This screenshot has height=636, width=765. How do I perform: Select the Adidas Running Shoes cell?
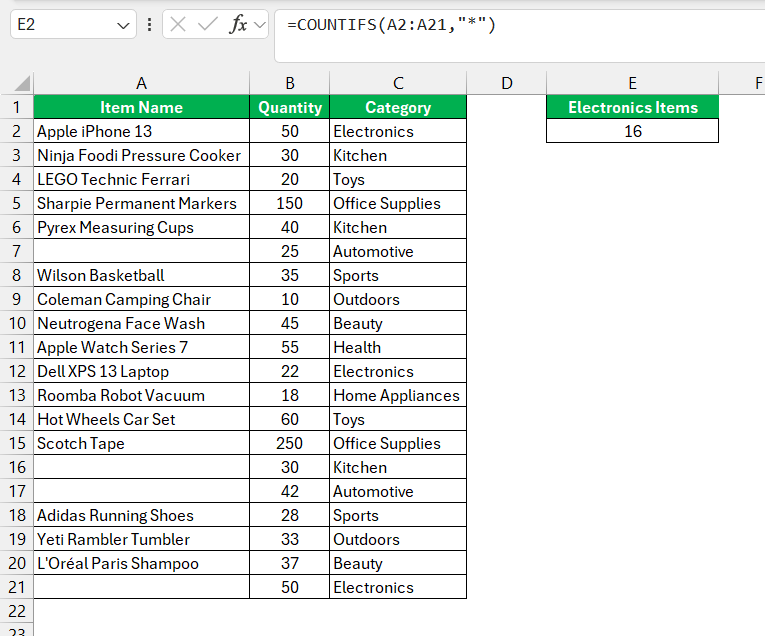pos(141,515)
